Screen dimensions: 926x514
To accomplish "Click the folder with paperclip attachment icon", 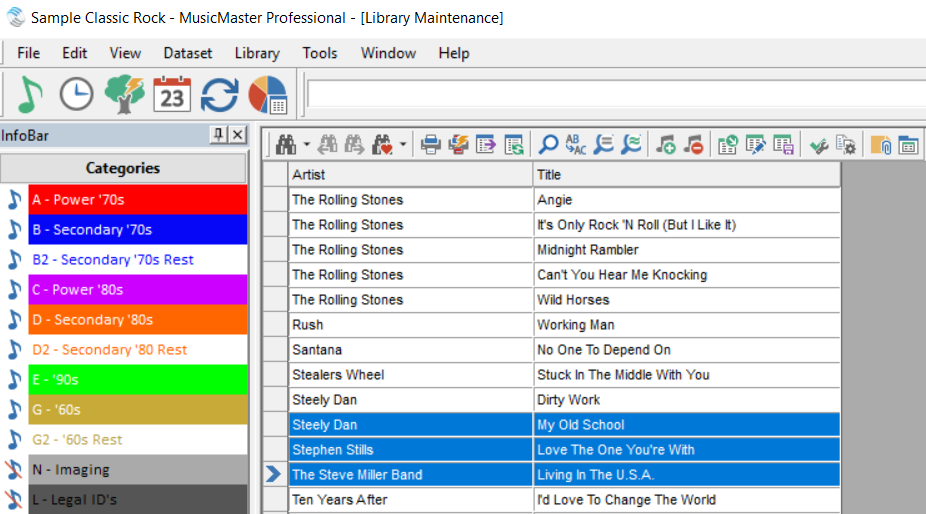I will [x=881, y=144].
